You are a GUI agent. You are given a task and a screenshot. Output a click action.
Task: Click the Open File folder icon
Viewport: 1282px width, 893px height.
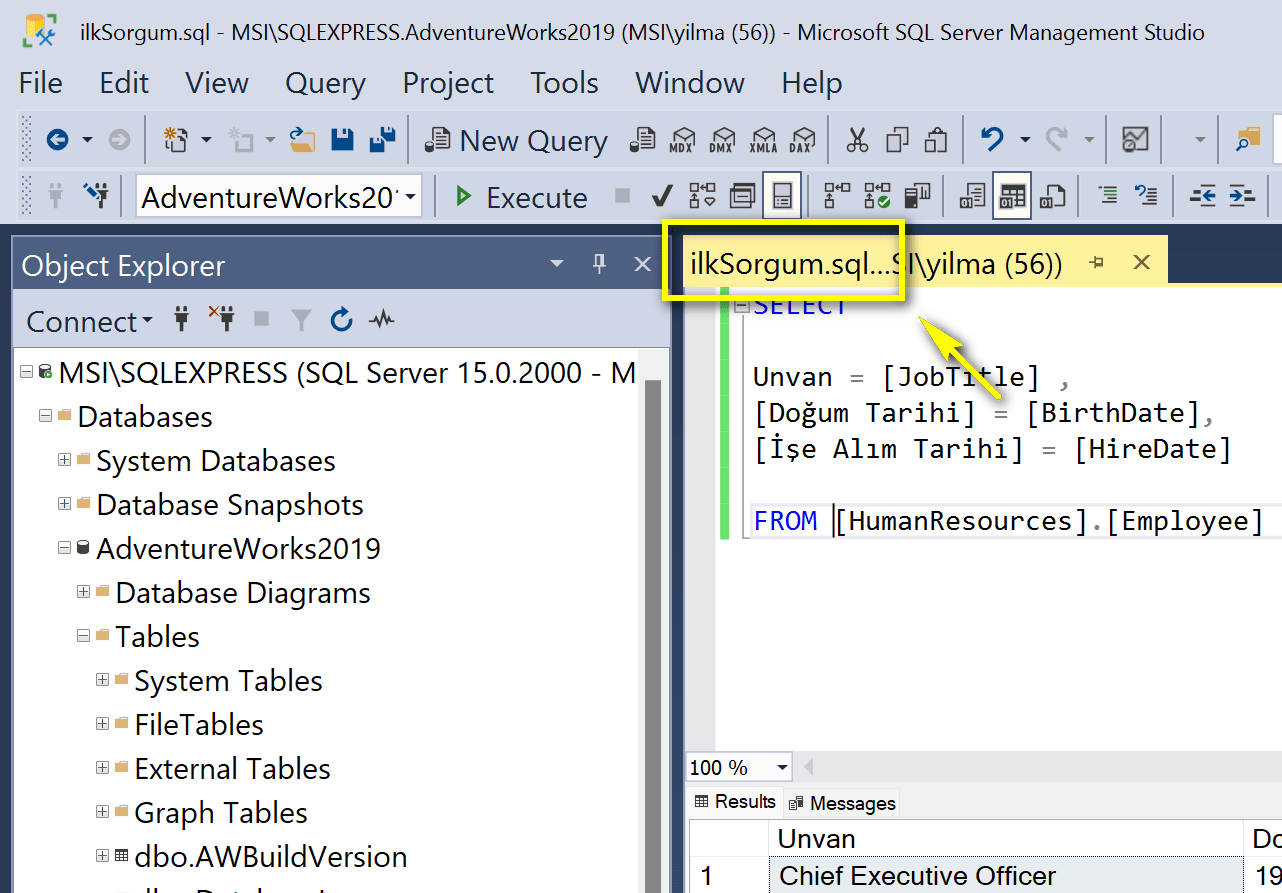tap(302, 140)
